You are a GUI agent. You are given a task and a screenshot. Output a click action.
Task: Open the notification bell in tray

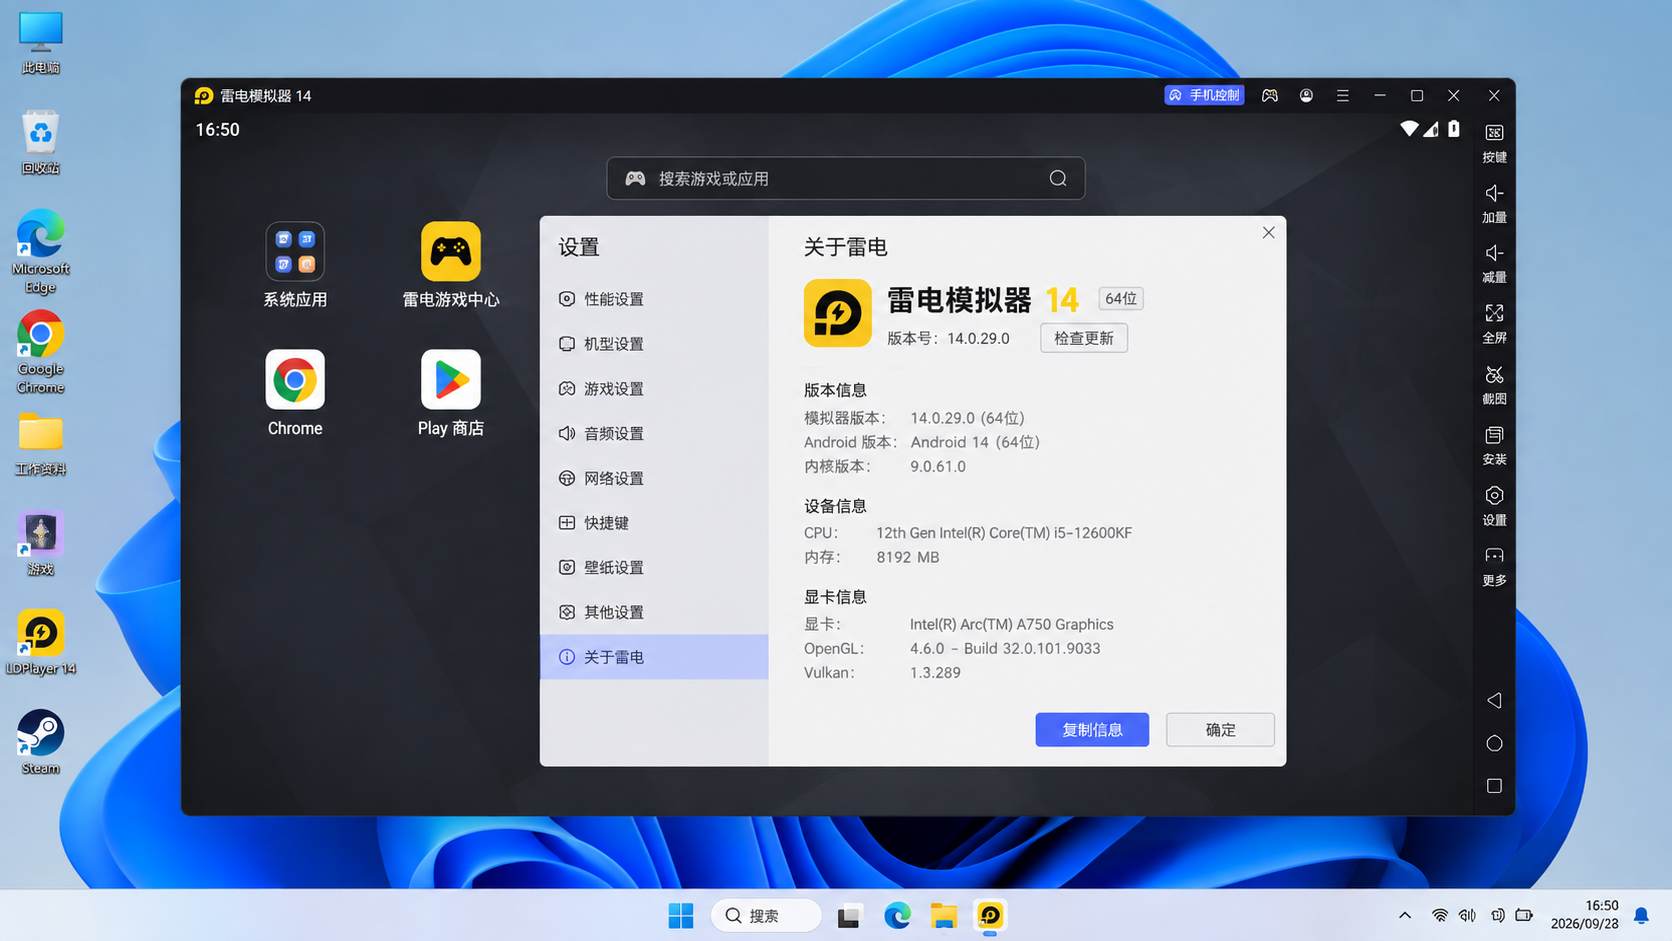tap(1641, 916)
